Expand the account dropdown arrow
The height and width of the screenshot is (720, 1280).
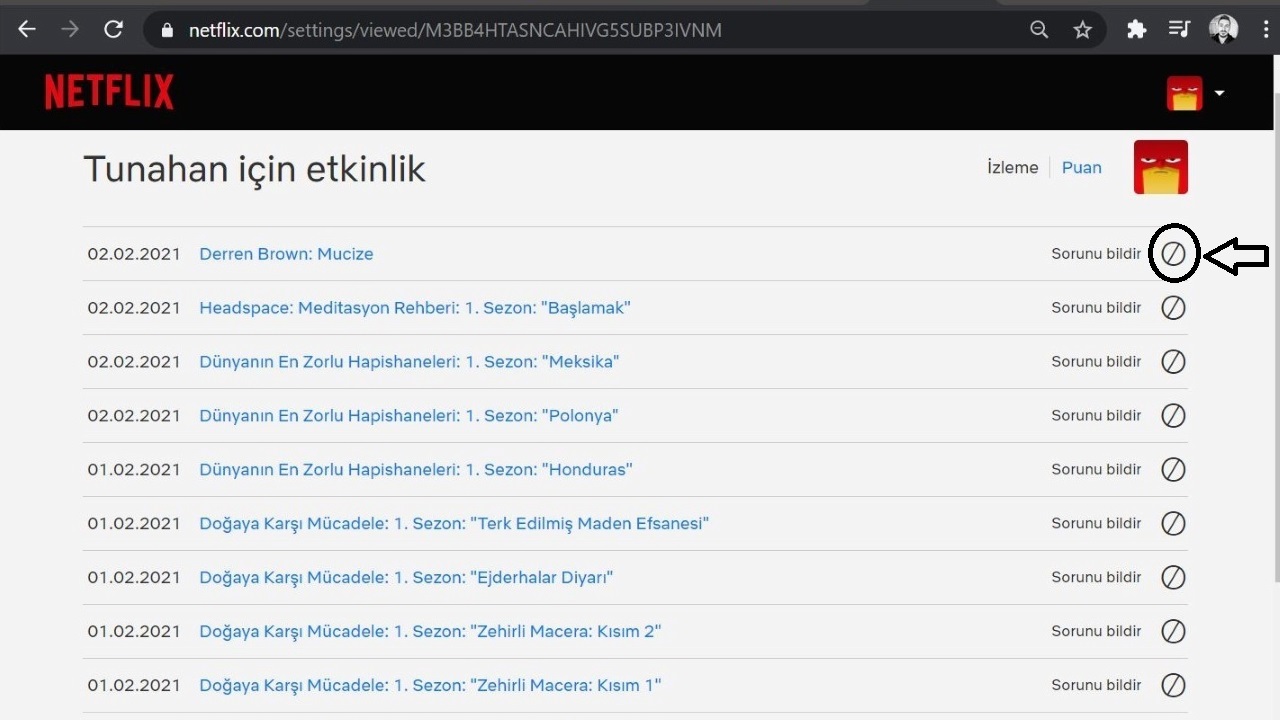(1219, 93)
